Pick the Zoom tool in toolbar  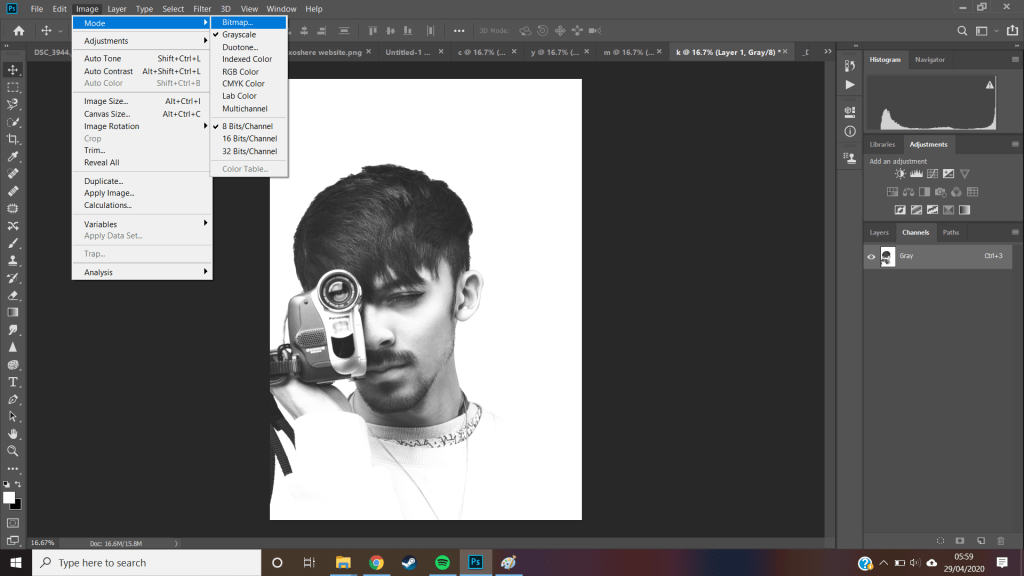pyautogui.click(x=13, y=451)
